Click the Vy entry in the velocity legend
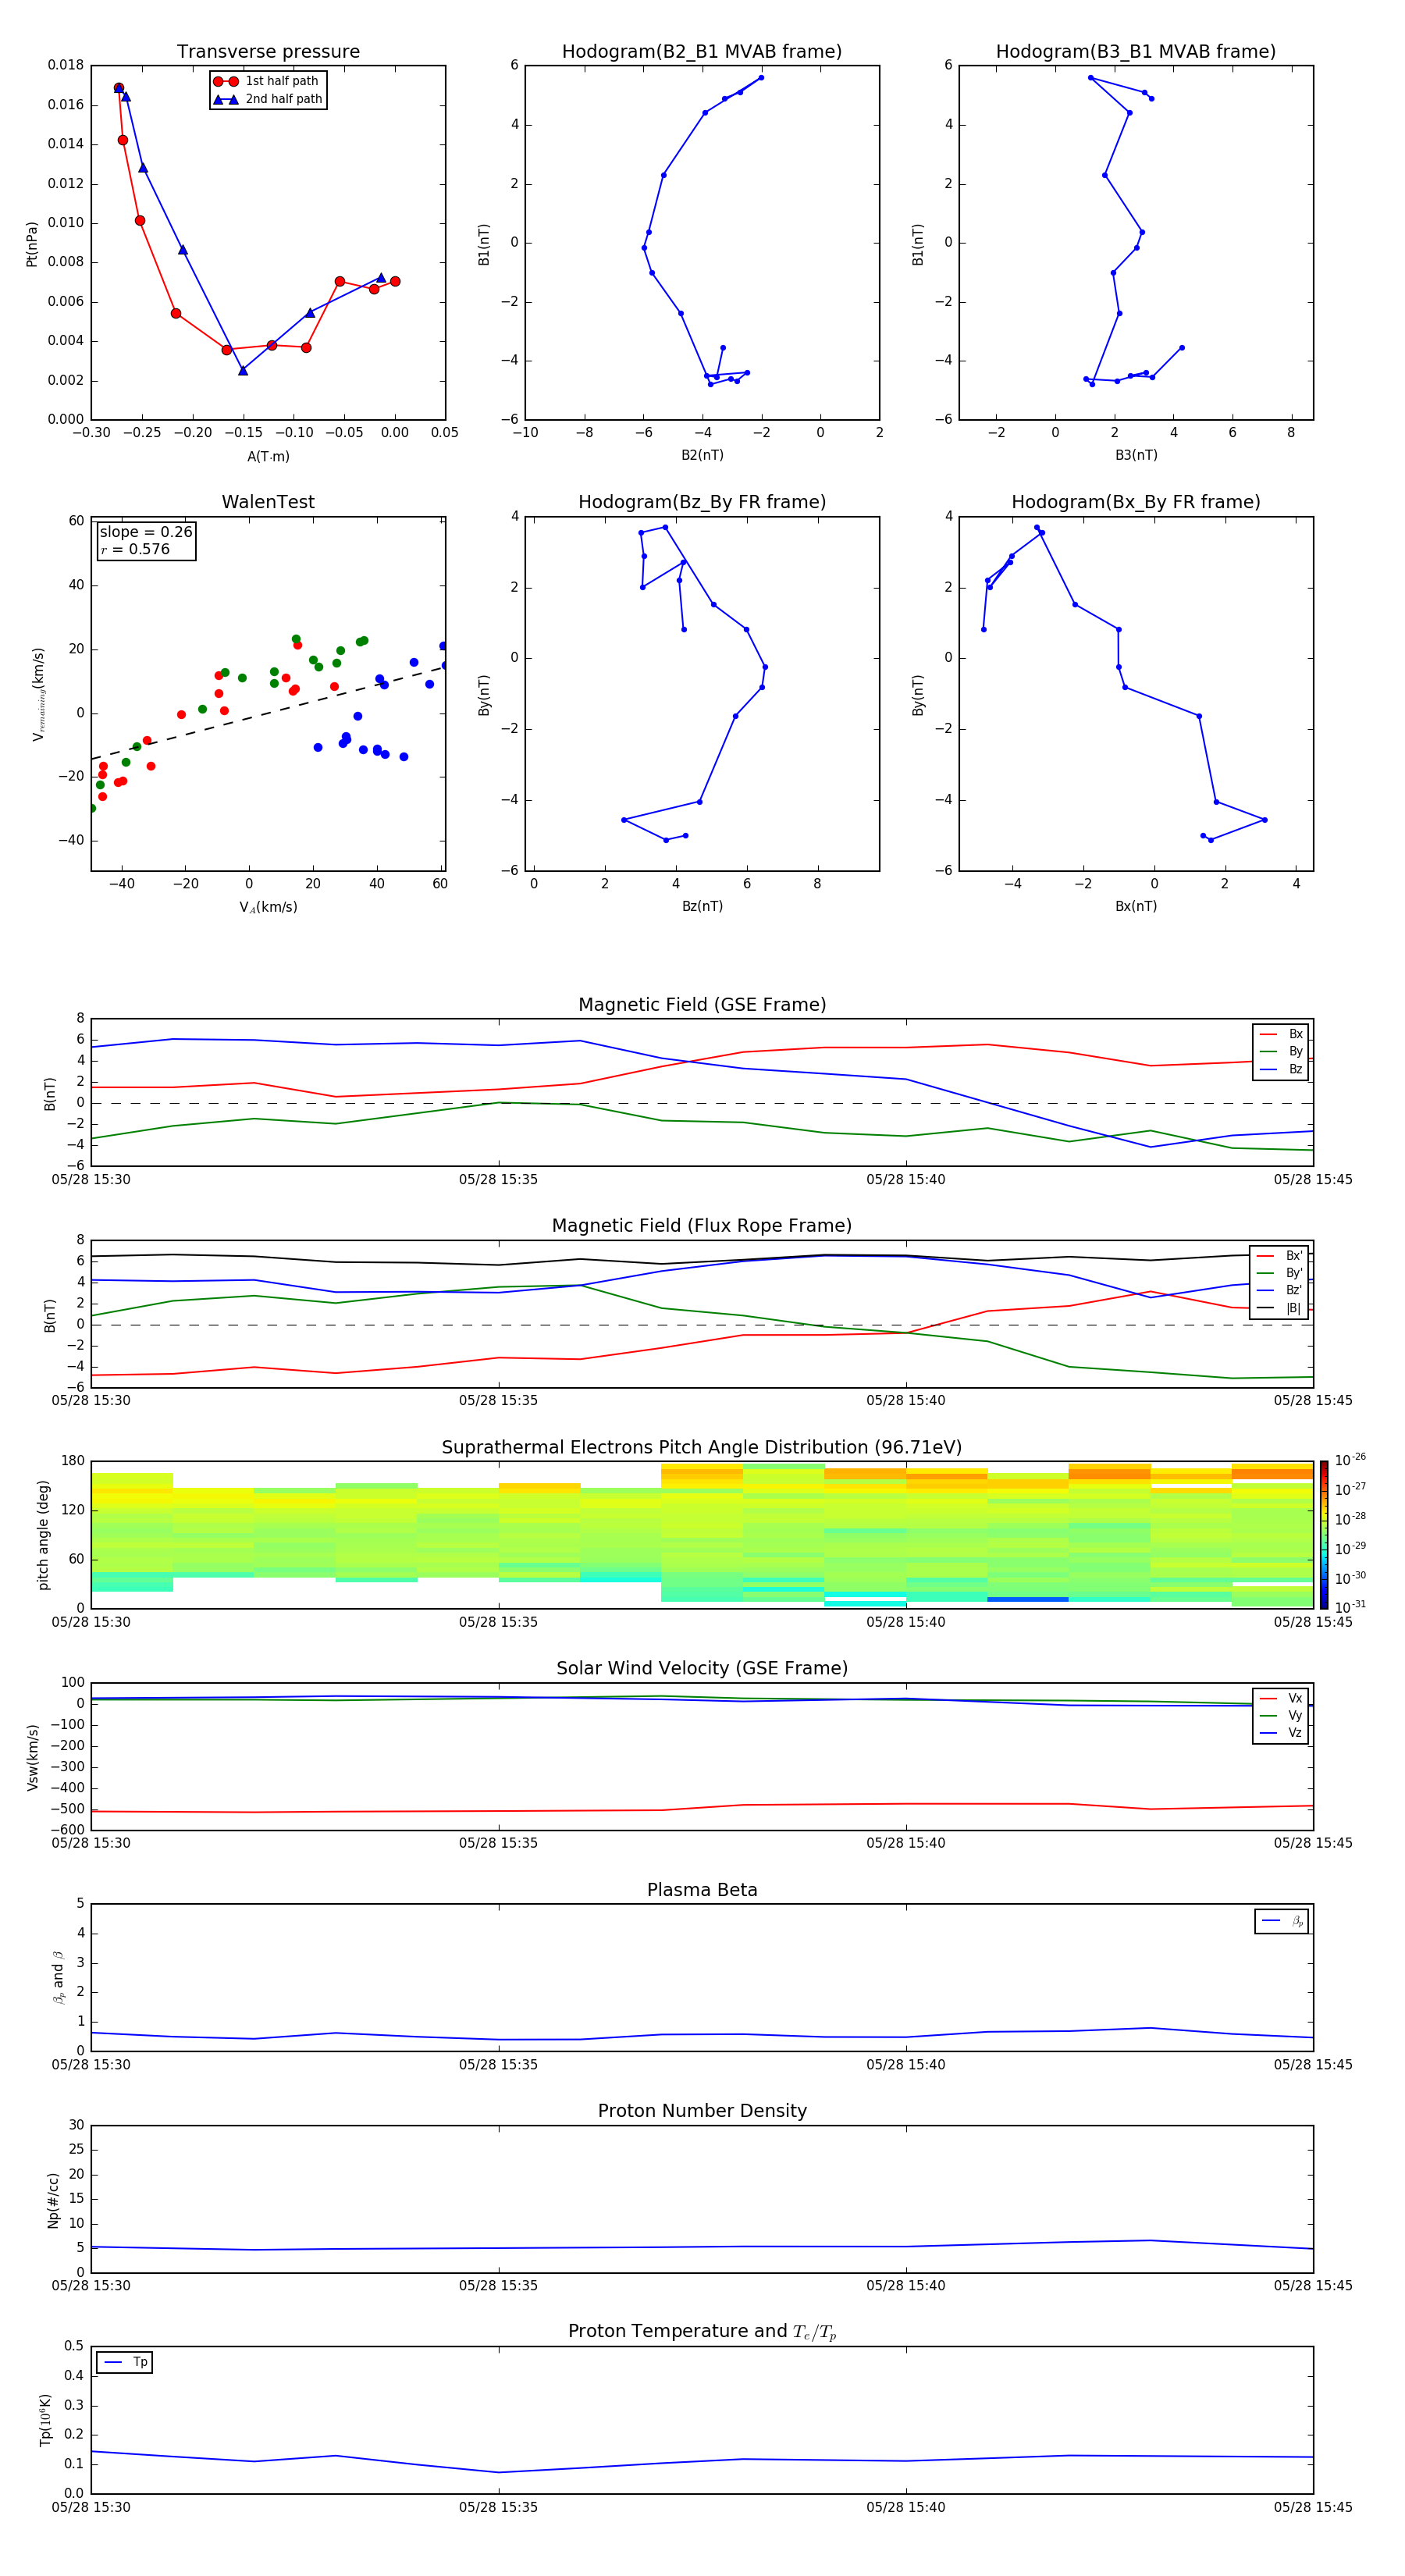This screenshot has width=1405, height=2576. coord(1281,1716)
